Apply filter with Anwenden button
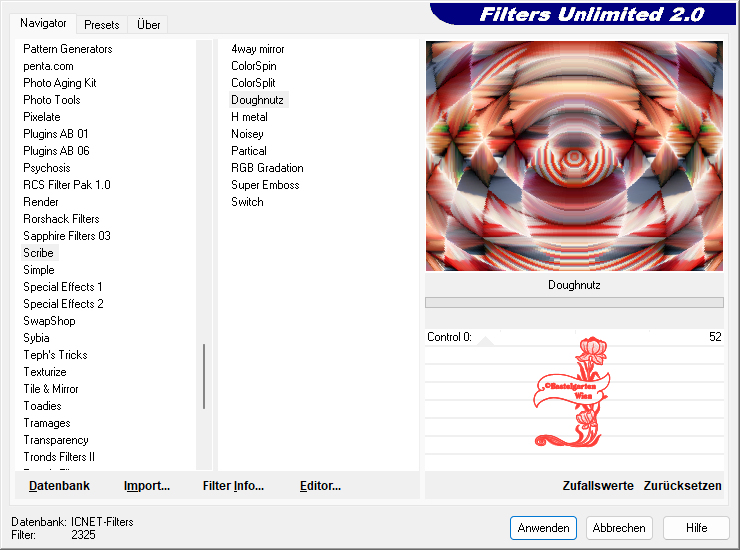The image size is (740, 550). pos(543,528)
